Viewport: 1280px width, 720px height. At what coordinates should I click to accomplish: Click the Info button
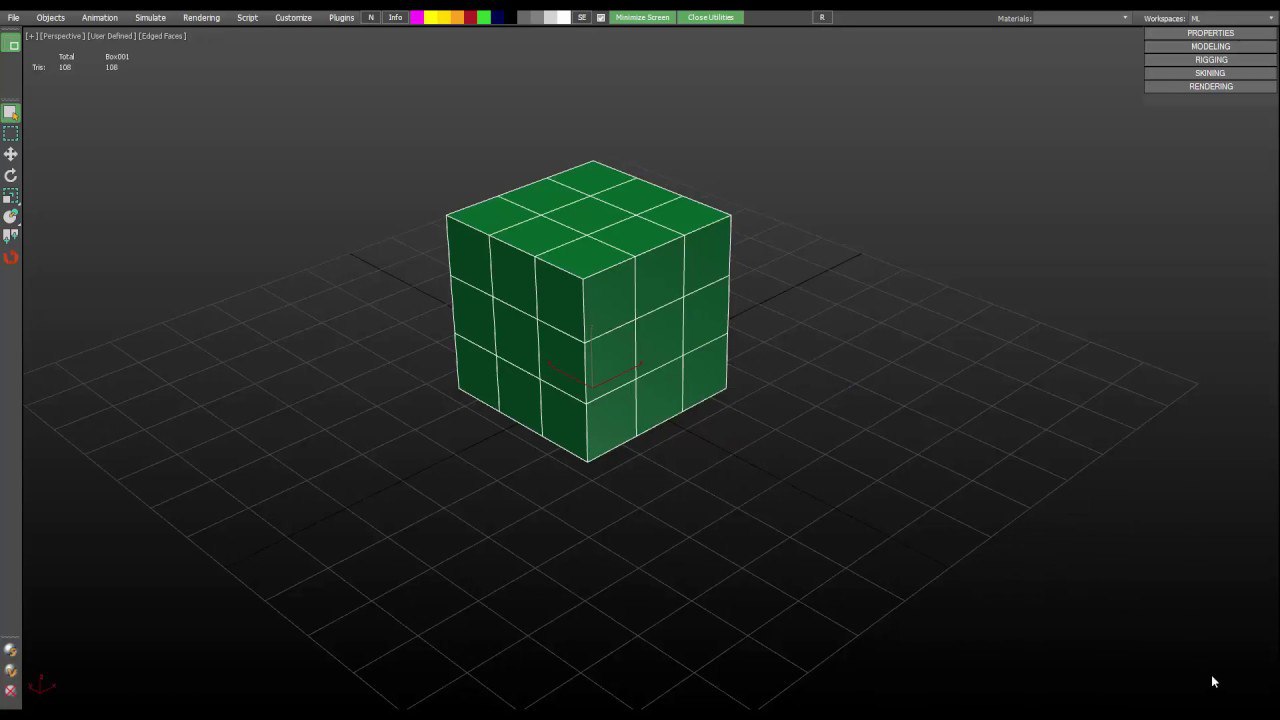(x=395, y=18)
